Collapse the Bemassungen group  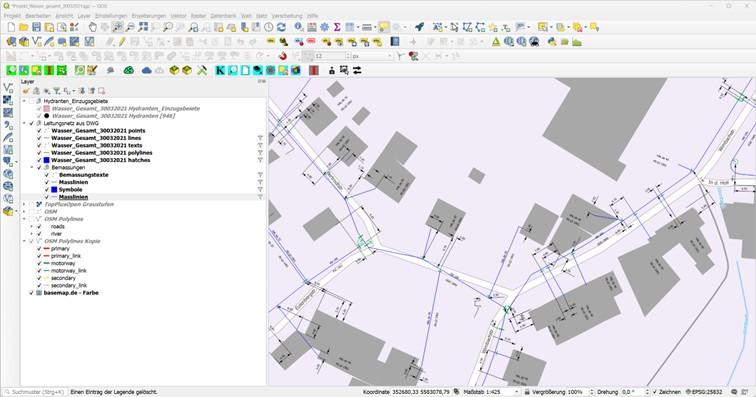[32, 167]
